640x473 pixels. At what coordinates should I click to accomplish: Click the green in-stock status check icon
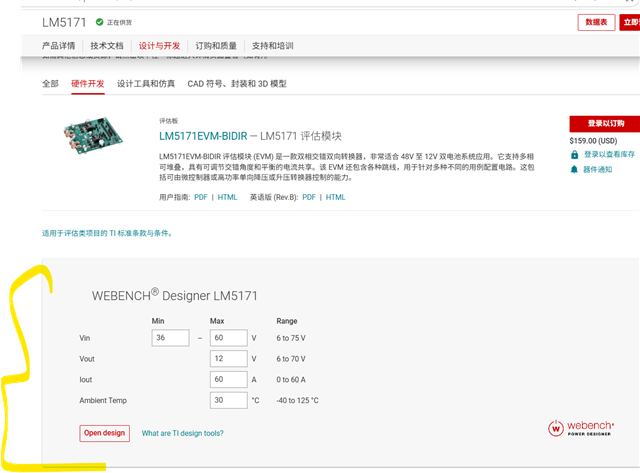click(99, 22)
